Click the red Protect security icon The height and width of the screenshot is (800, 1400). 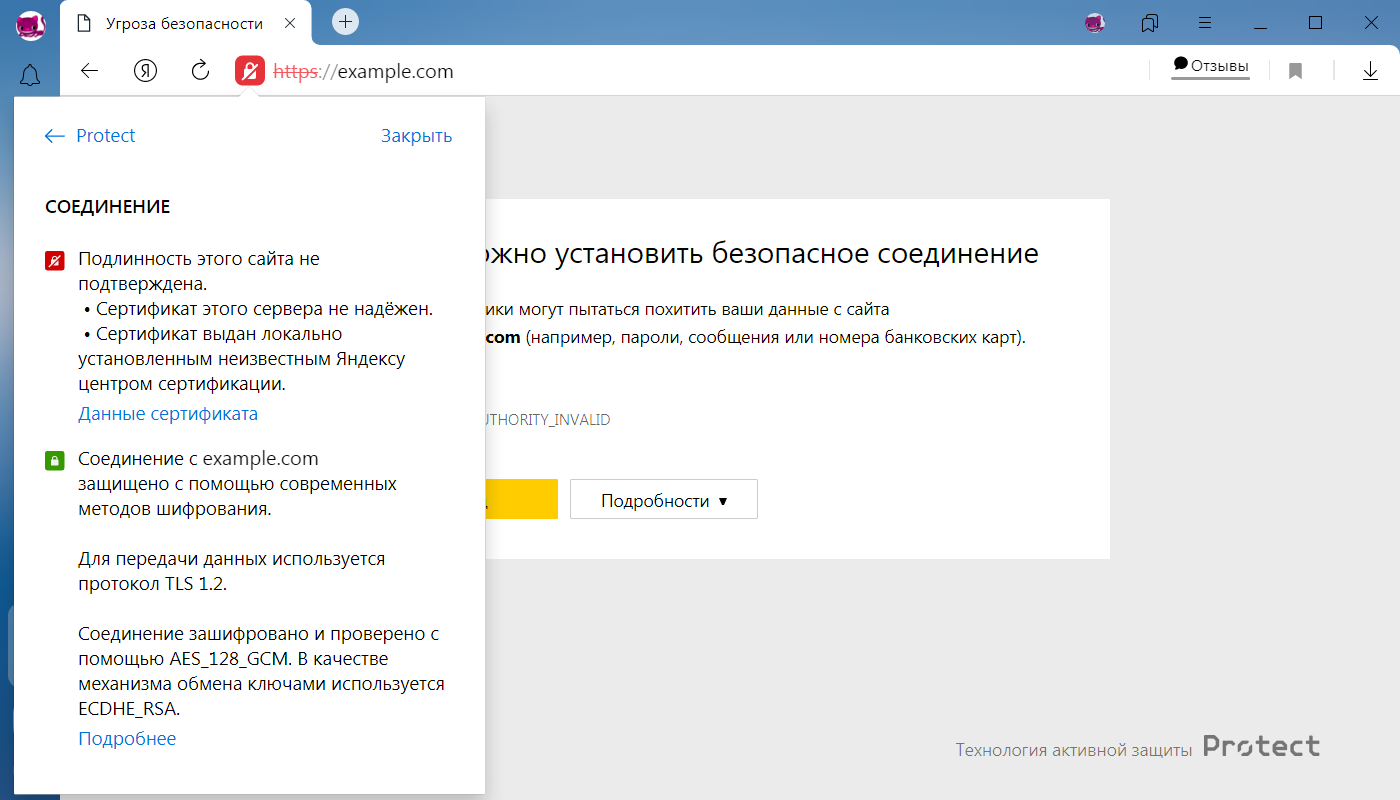(250, 71)
